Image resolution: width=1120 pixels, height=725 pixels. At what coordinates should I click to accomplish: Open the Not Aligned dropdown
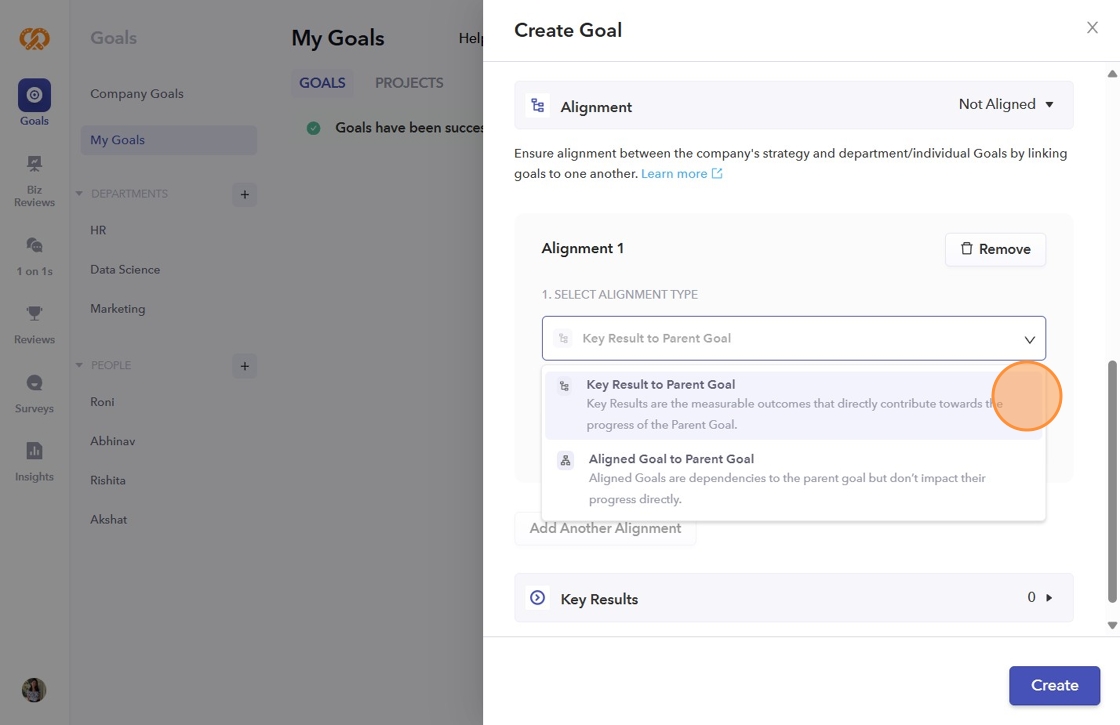[1005, 105]
